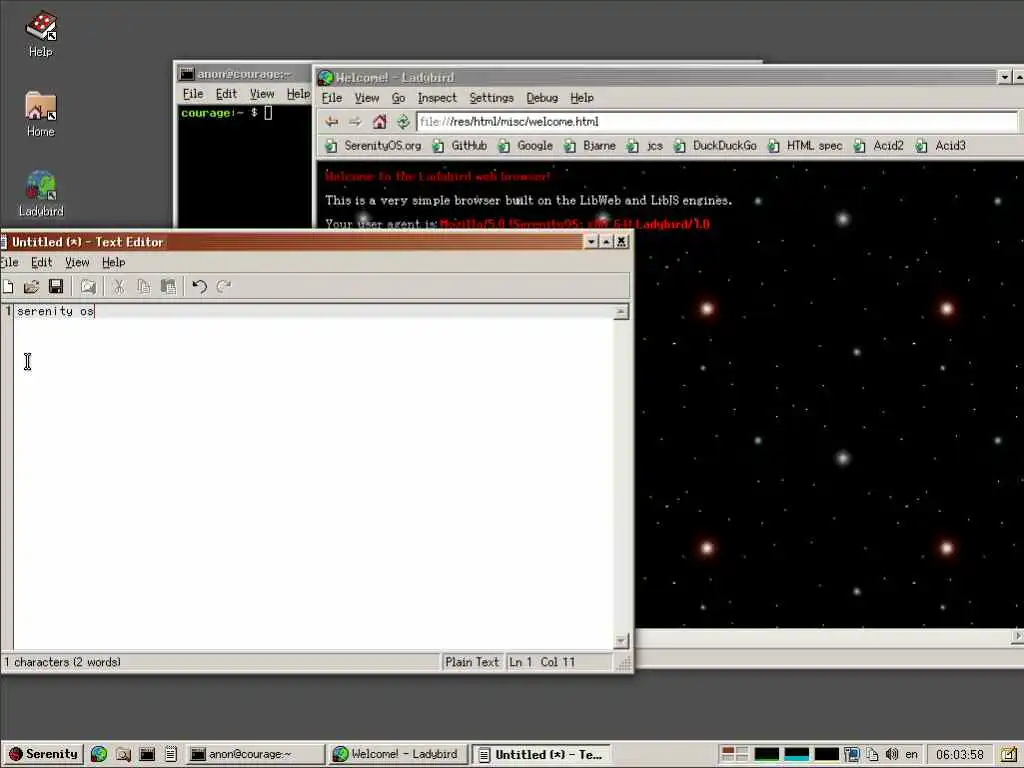The image size is (1024, 768).
Task: Click the Text Editor scrollbar down arrow
Action: (x=621, y=641)
